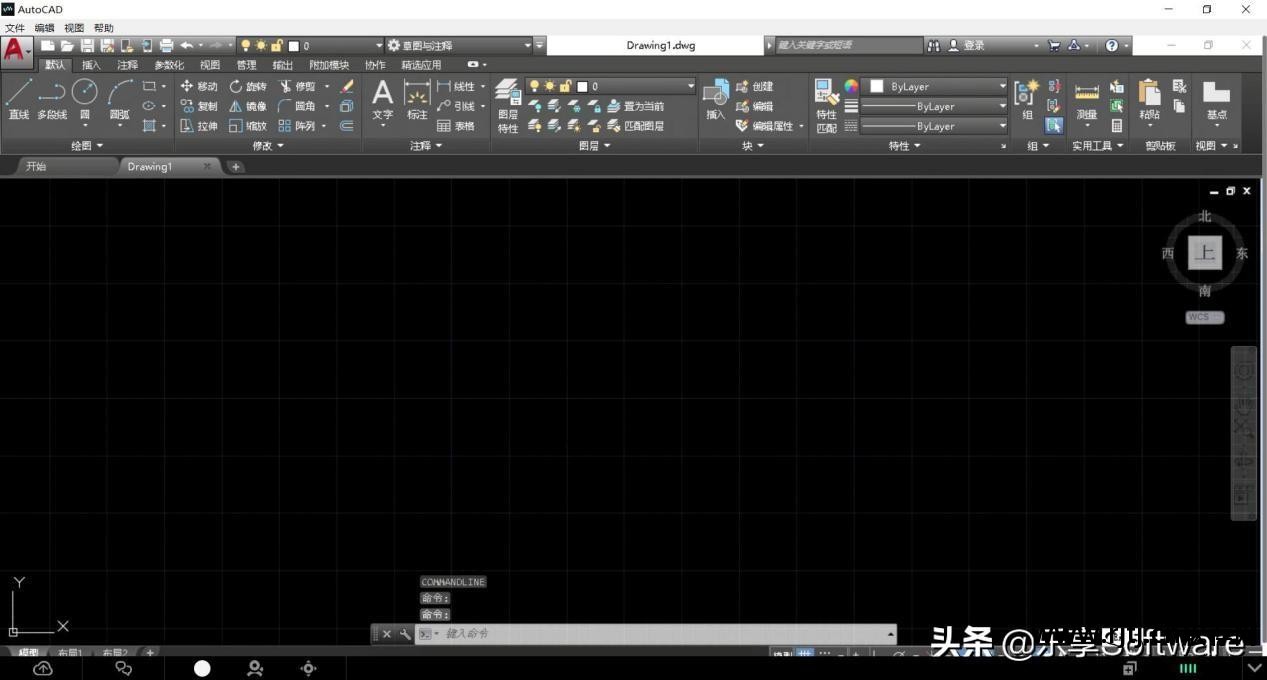Activate the Copy (复制) command
The image size is (1267, 680).
pyautogui.click(x=198, y=106)
